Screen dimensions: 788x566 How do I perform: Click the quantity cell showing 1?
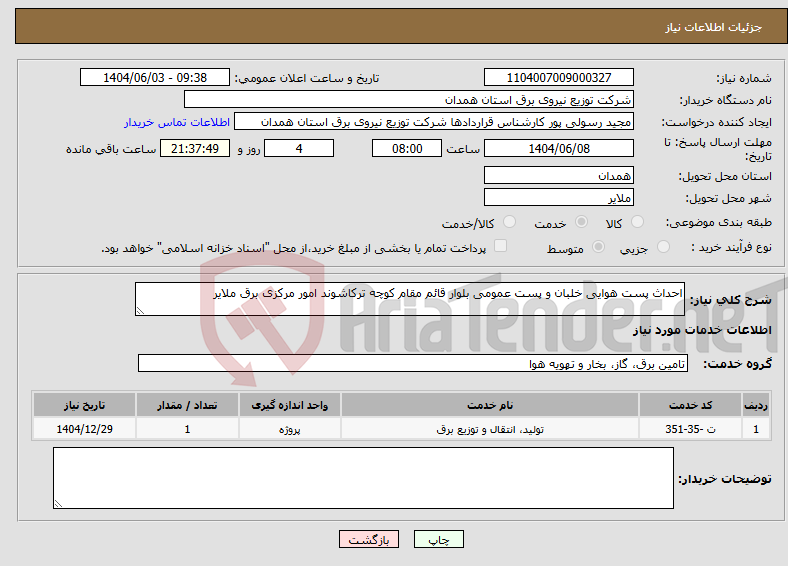tap(187, 429)
